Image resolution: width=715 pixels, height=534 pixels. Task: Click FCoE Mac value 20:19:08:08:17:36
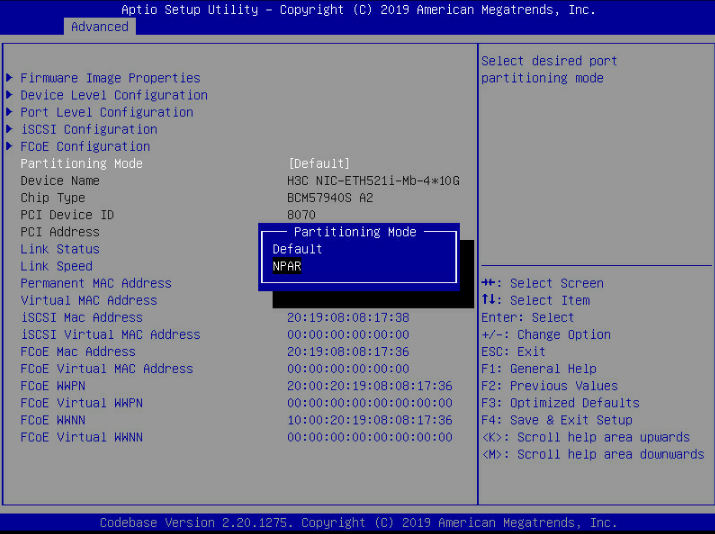(x=348, y=352)
